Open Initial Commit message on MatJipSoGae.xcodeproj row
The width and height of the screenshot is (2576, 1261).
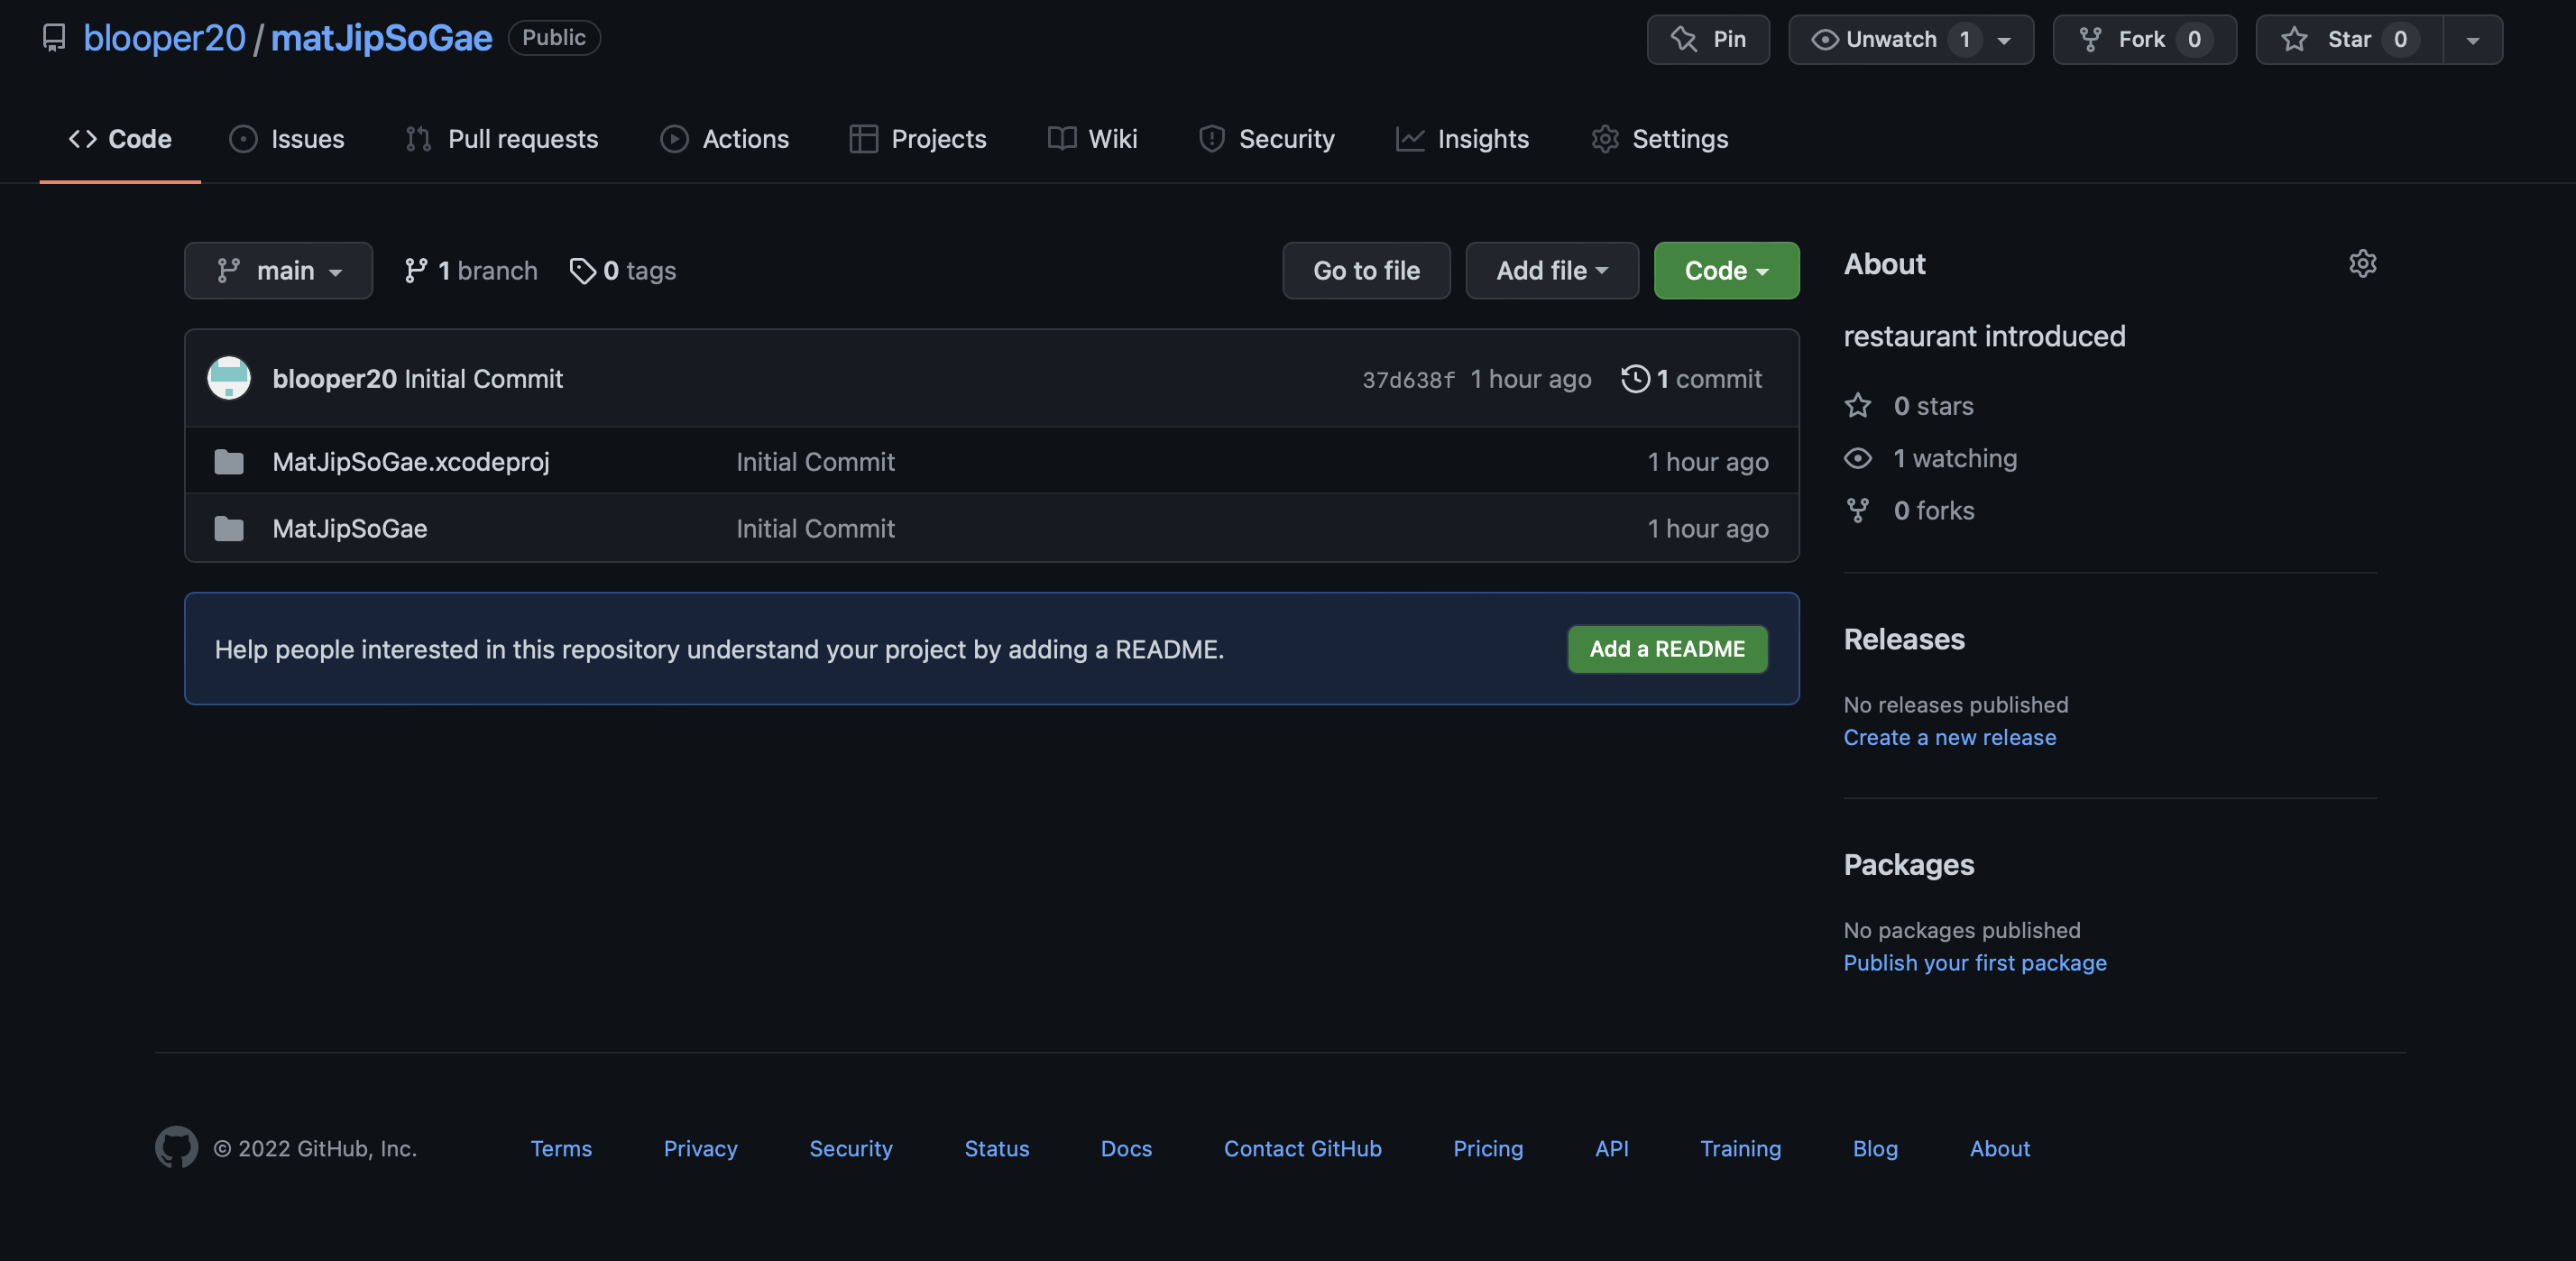point(815,461)
